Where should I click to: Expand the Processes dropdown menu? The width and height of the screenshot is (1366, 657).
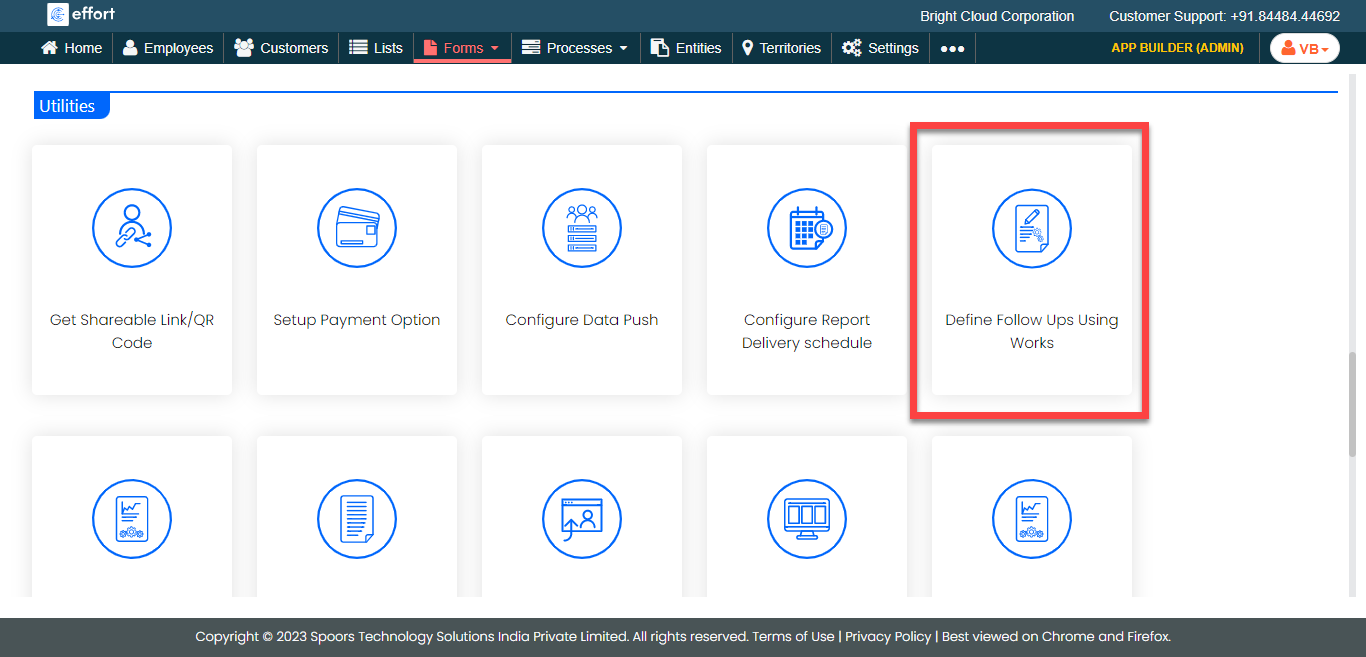(x=576, y=48)
